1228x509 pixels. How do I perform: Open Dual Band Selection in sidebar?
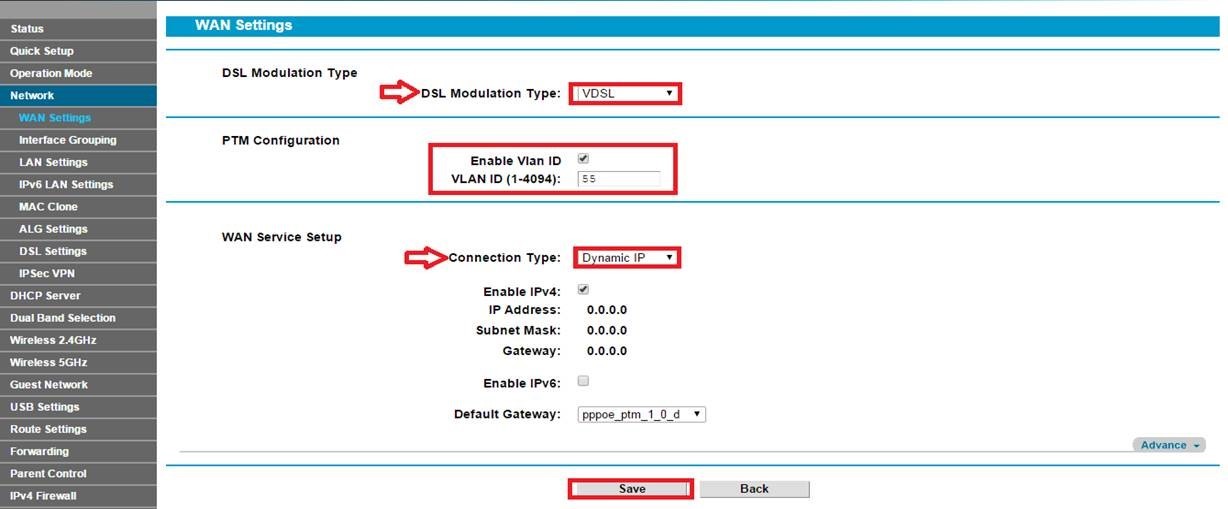78,318
